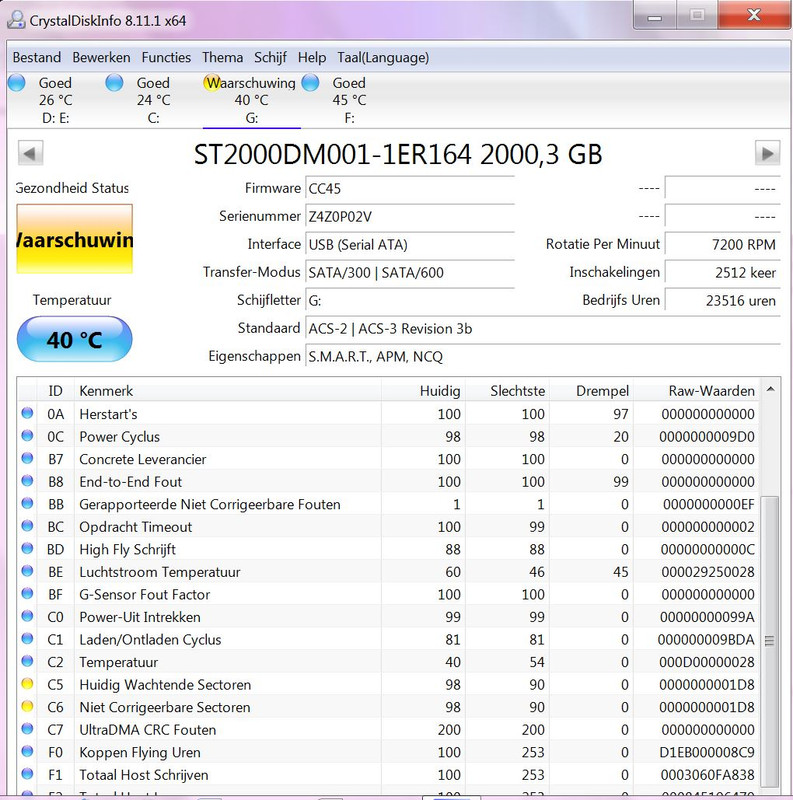Open the Schijf menu
This screenshot has height=800, width=793.
click(270, 57)
